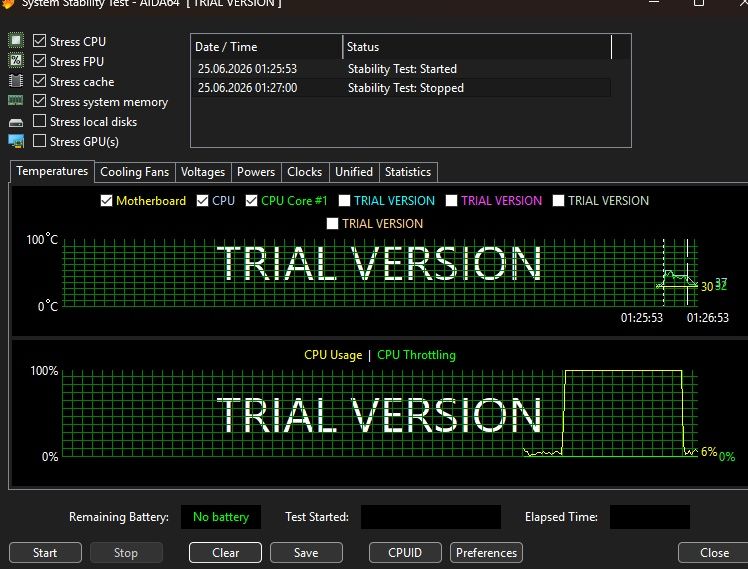
Task: Click the CPU Throttling legend label
Action: click(x=416, y=355)
